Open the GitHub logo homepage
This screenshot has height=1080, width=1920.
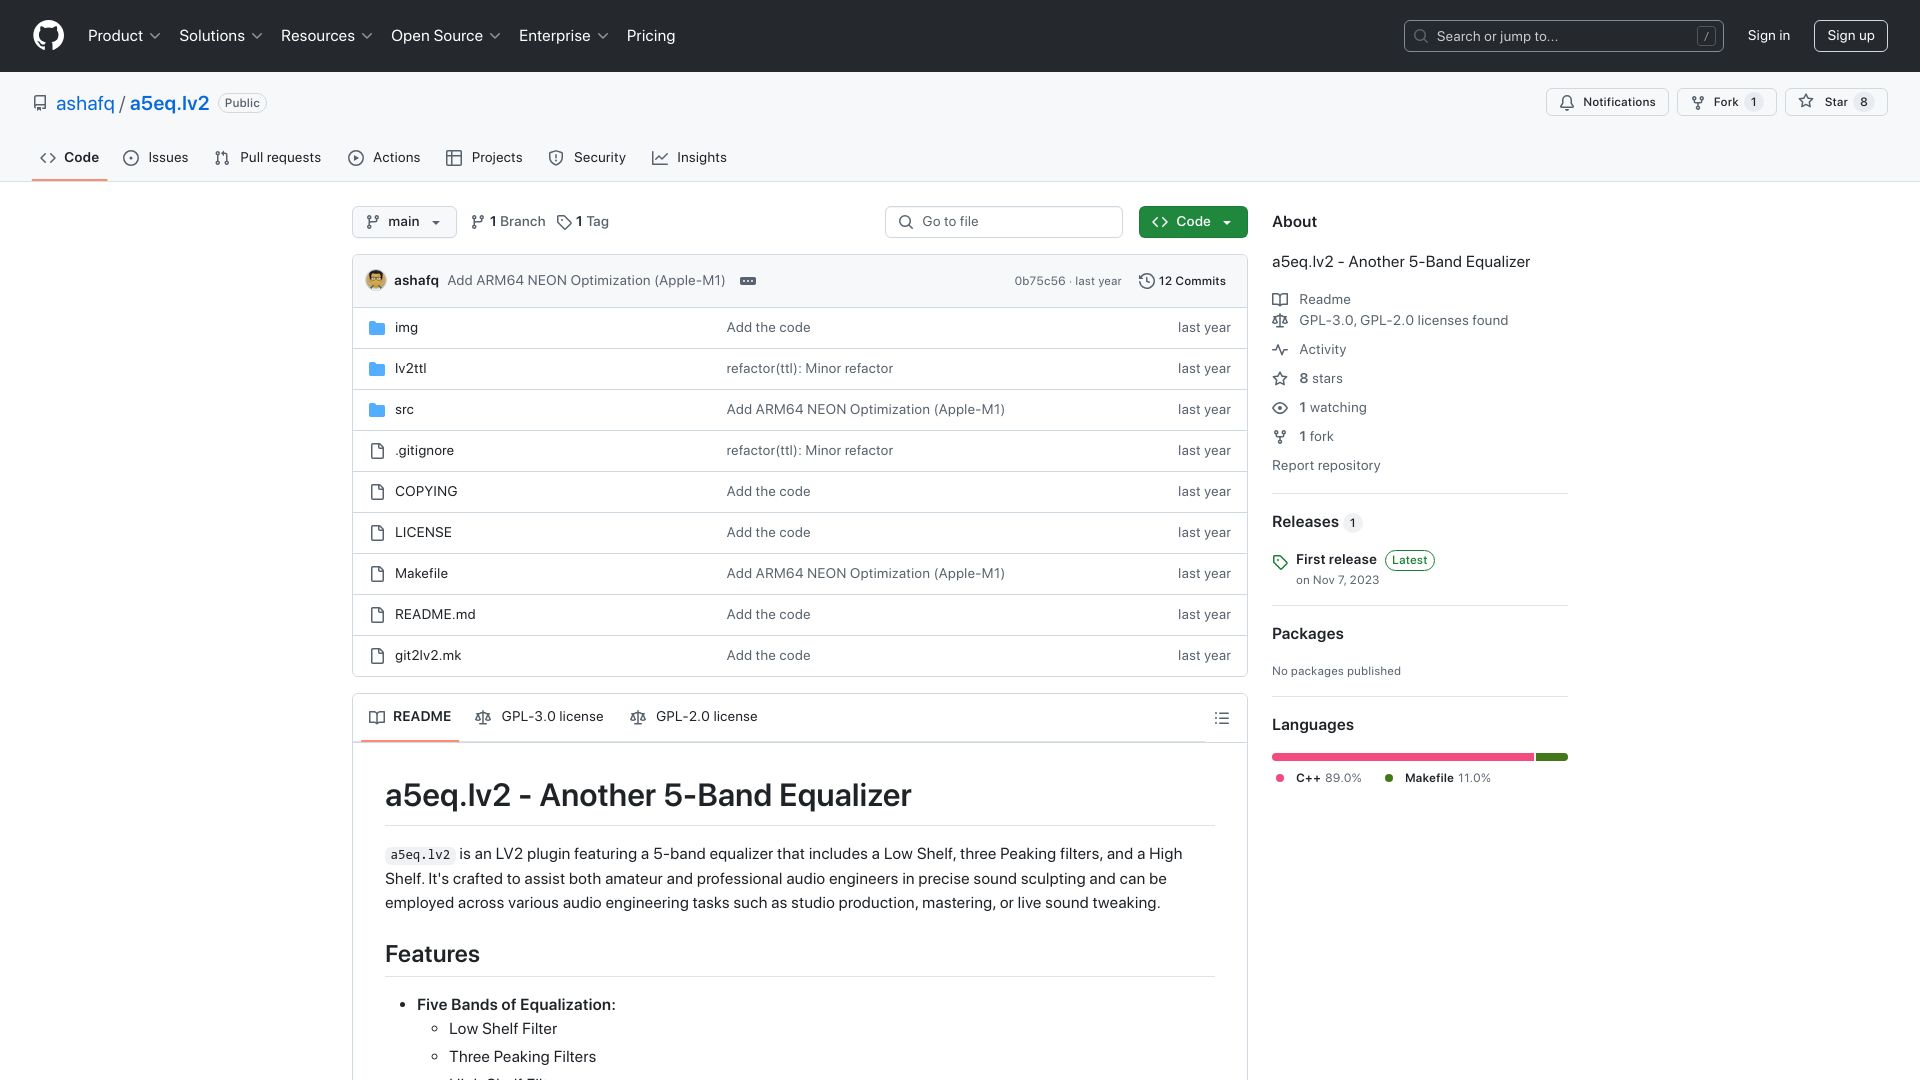pyautogui.click(x=48, y=36)
